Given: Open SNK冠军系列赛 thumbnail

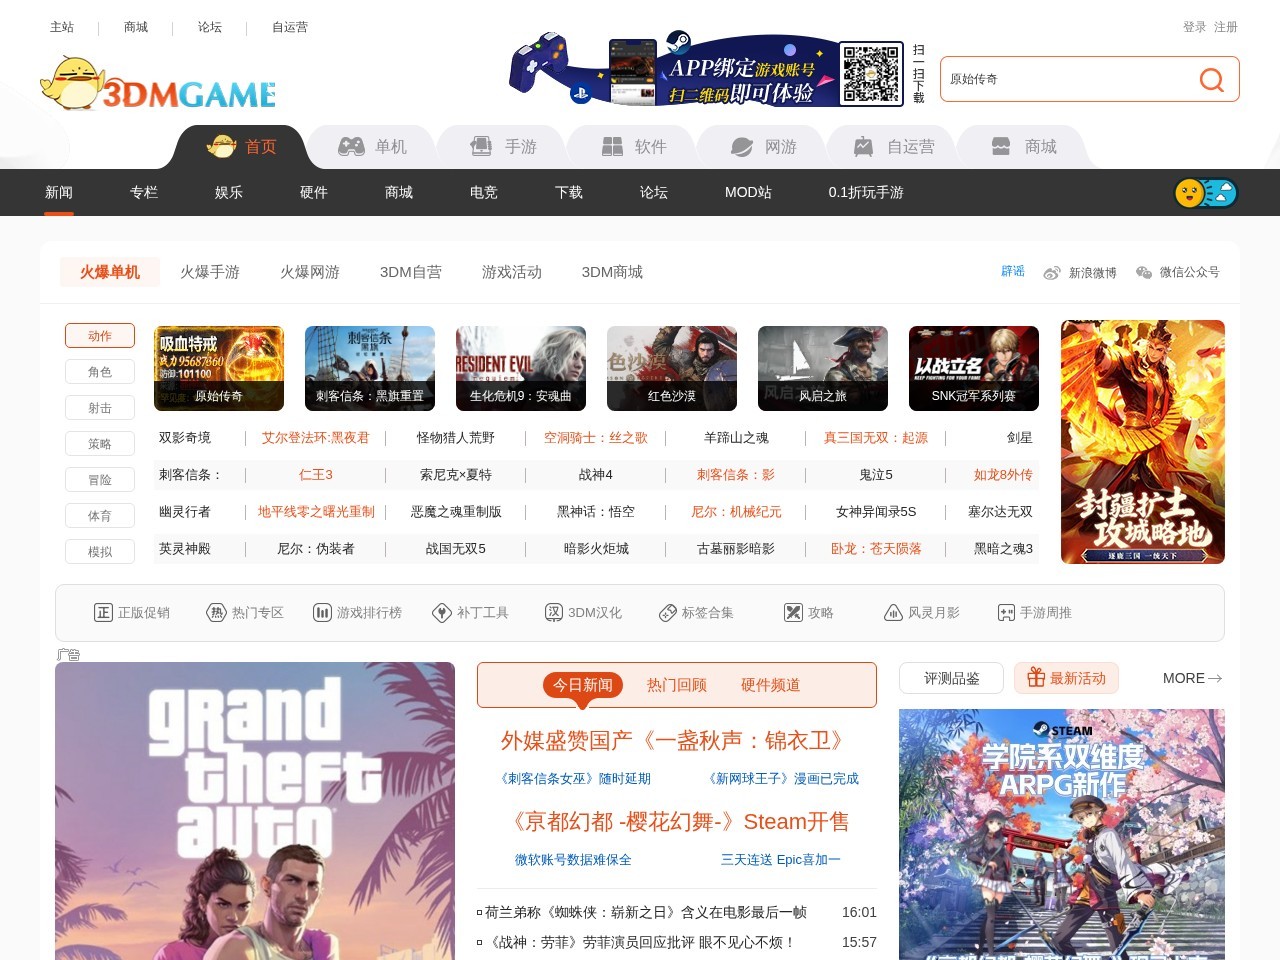Looking at the screenshot, I should [x=974, y=368].
